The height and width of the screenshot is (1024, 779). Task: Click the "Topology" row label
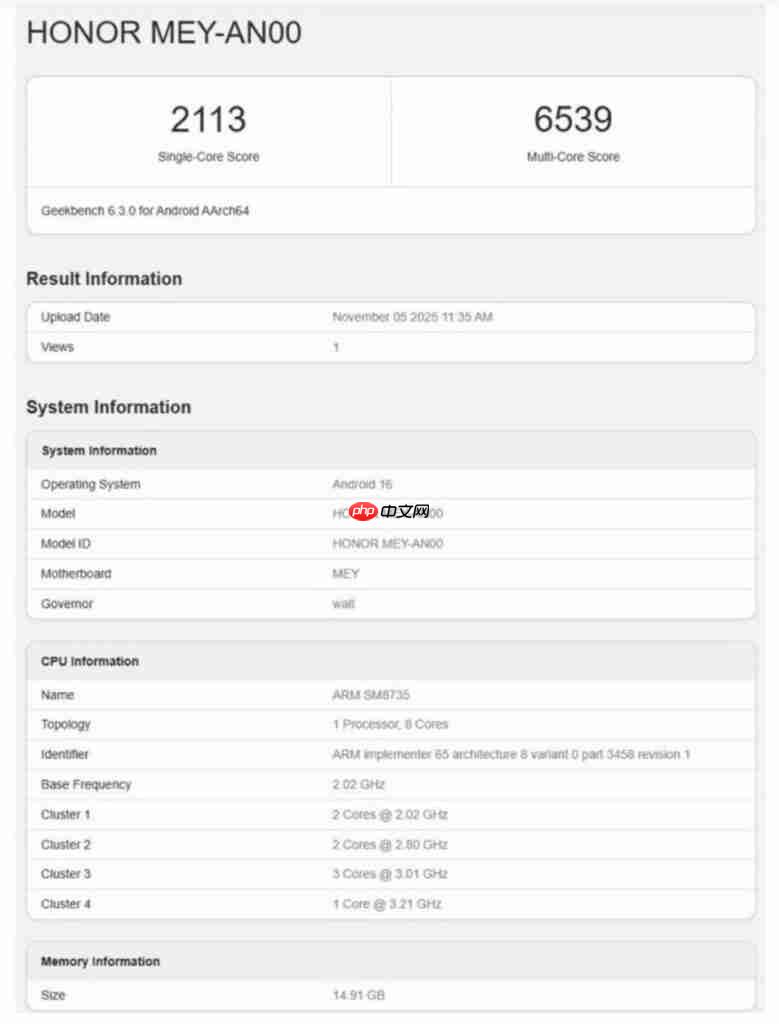(66, 725)
